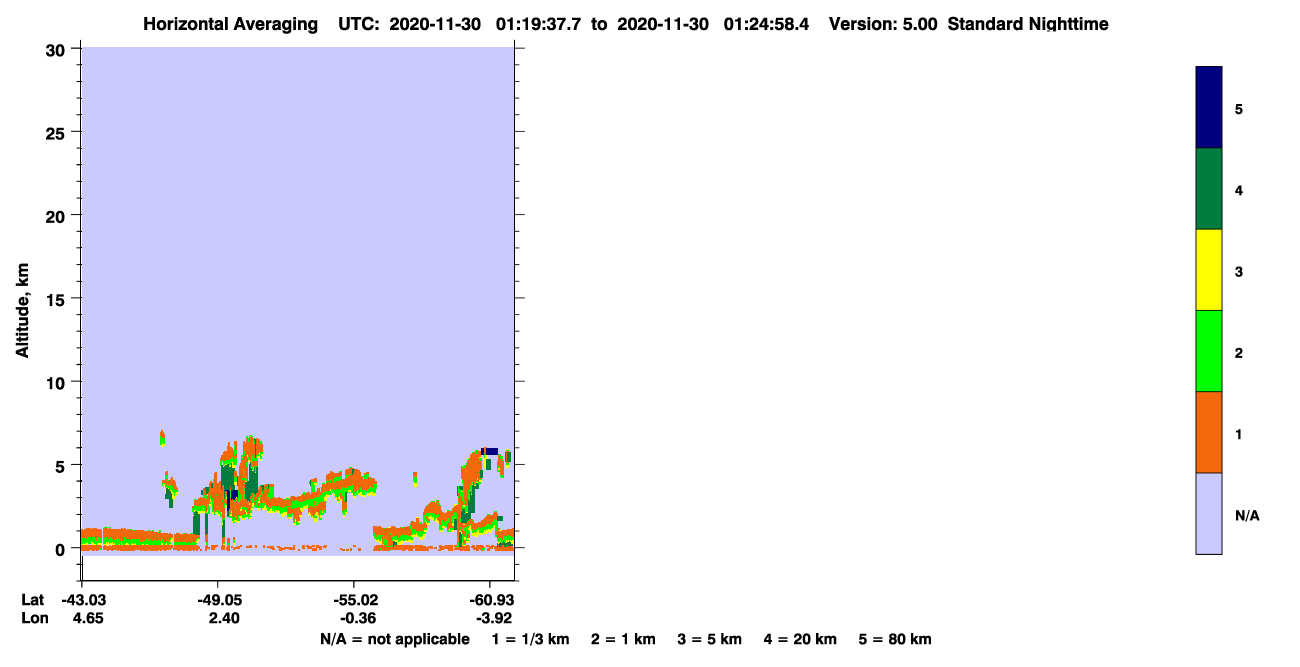This screenshot has width=1300, height=667.
Task: Select the orange colorbar segment labeled 1
Action: point(1209,432)
